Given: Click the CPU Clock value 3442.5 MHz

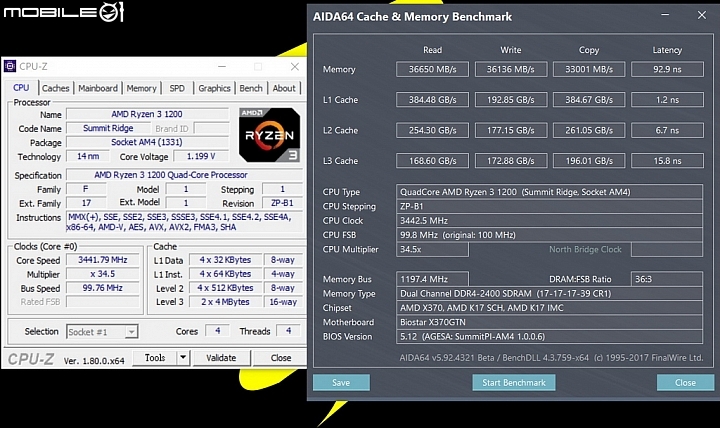Looking at the screenshot, I should (549, 220).
